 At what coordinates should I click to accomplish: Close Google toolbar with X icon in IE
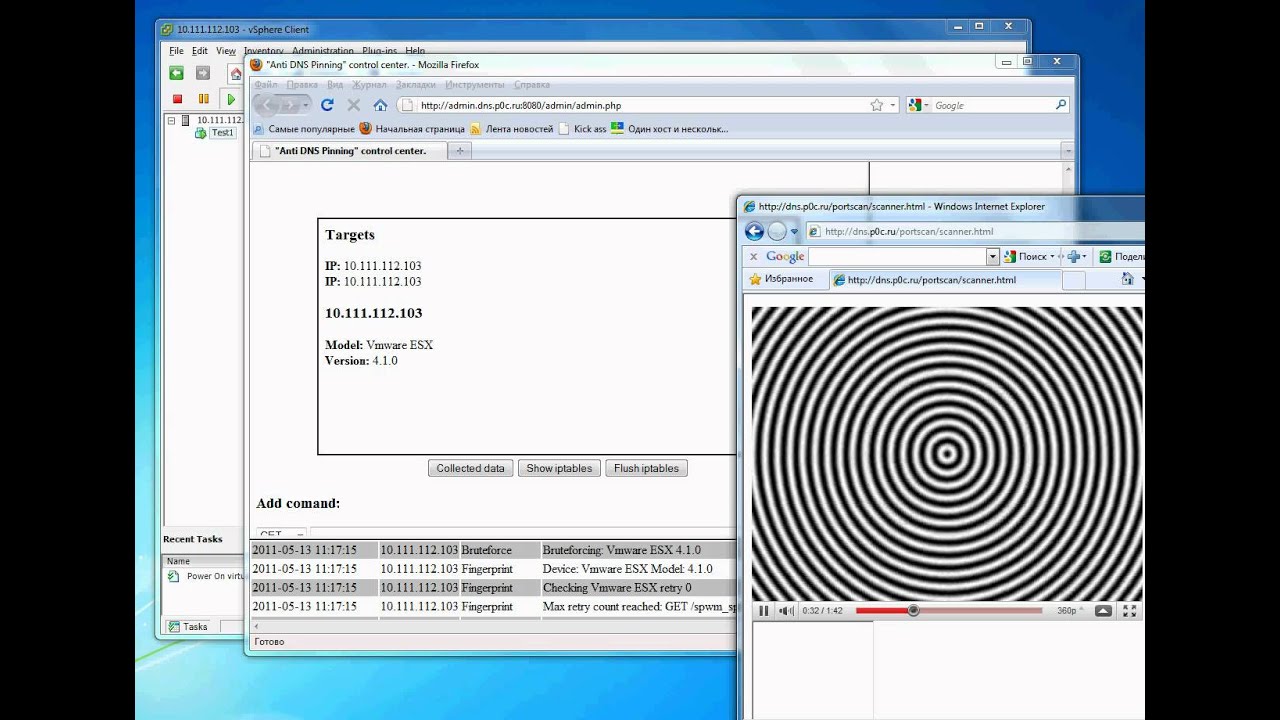(x=754, y=257)
